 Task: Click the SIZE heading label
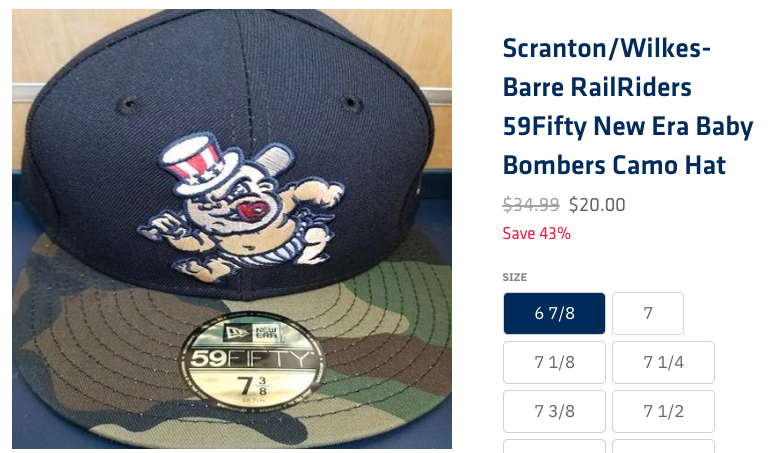click(x=514, y=277)
